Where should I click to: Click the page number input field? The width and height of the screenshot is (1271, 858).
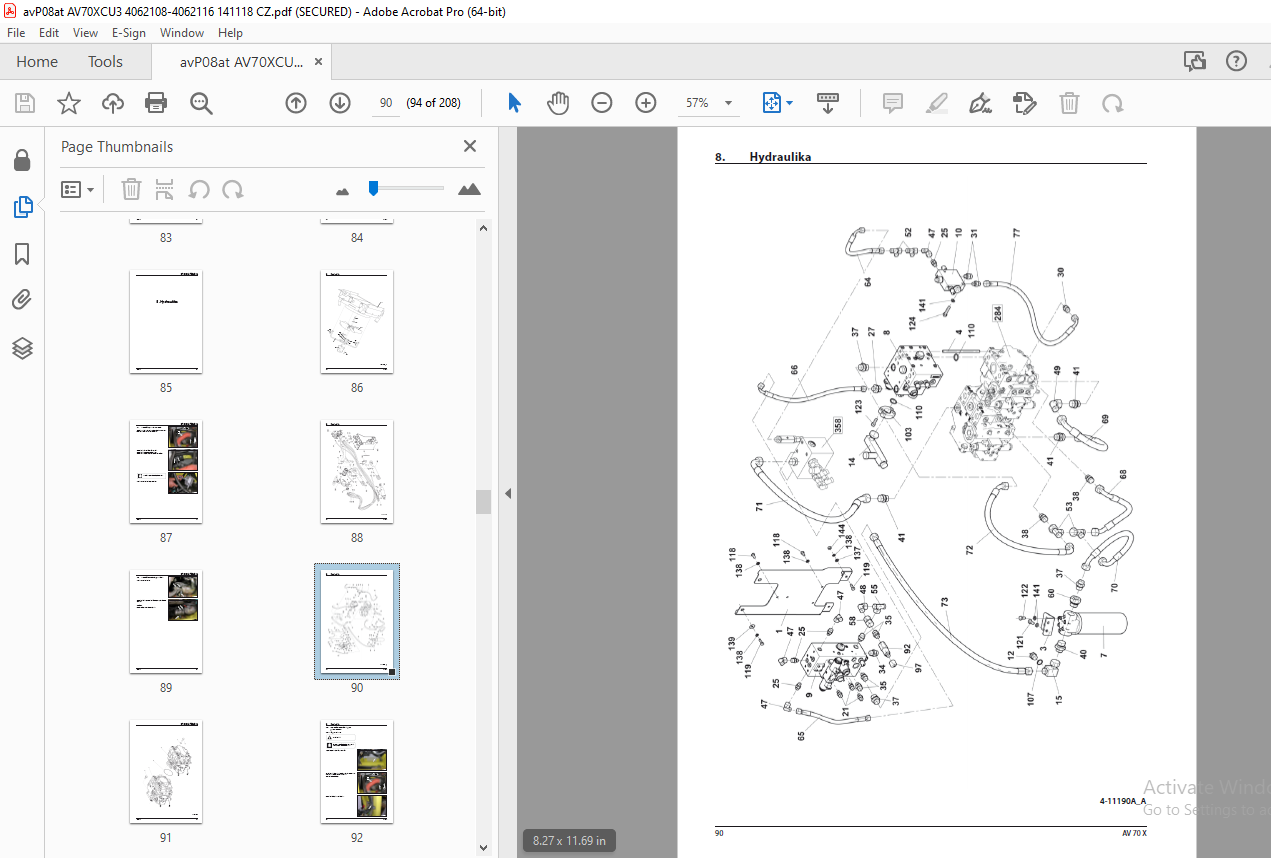point(385,103)
